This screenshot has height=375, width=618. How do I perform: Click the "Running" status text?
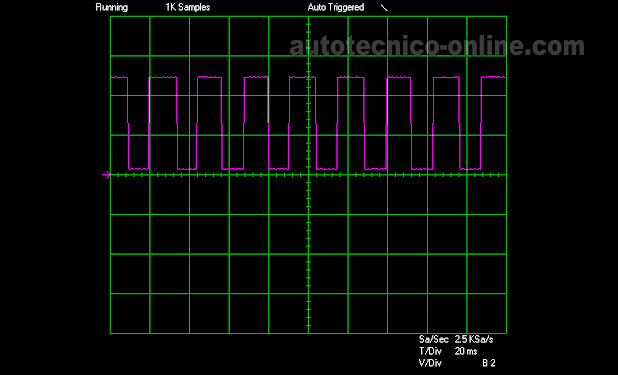[x=112, y=7]
